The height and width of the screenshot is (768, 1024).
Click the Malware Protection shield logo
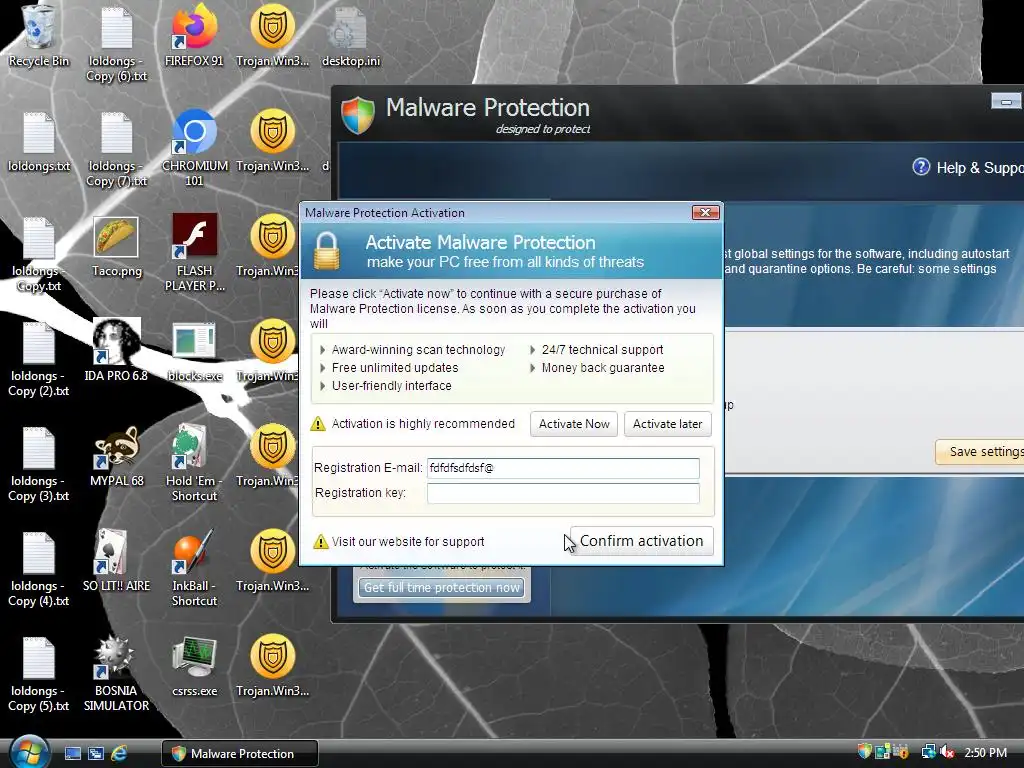pos(358,115)
